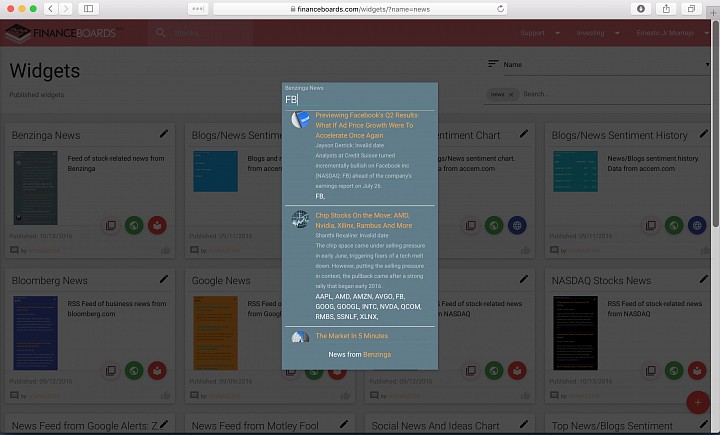Open the Bloomberg News card title
This screenshot has width=720, height=435.
[x=50, y=281]
